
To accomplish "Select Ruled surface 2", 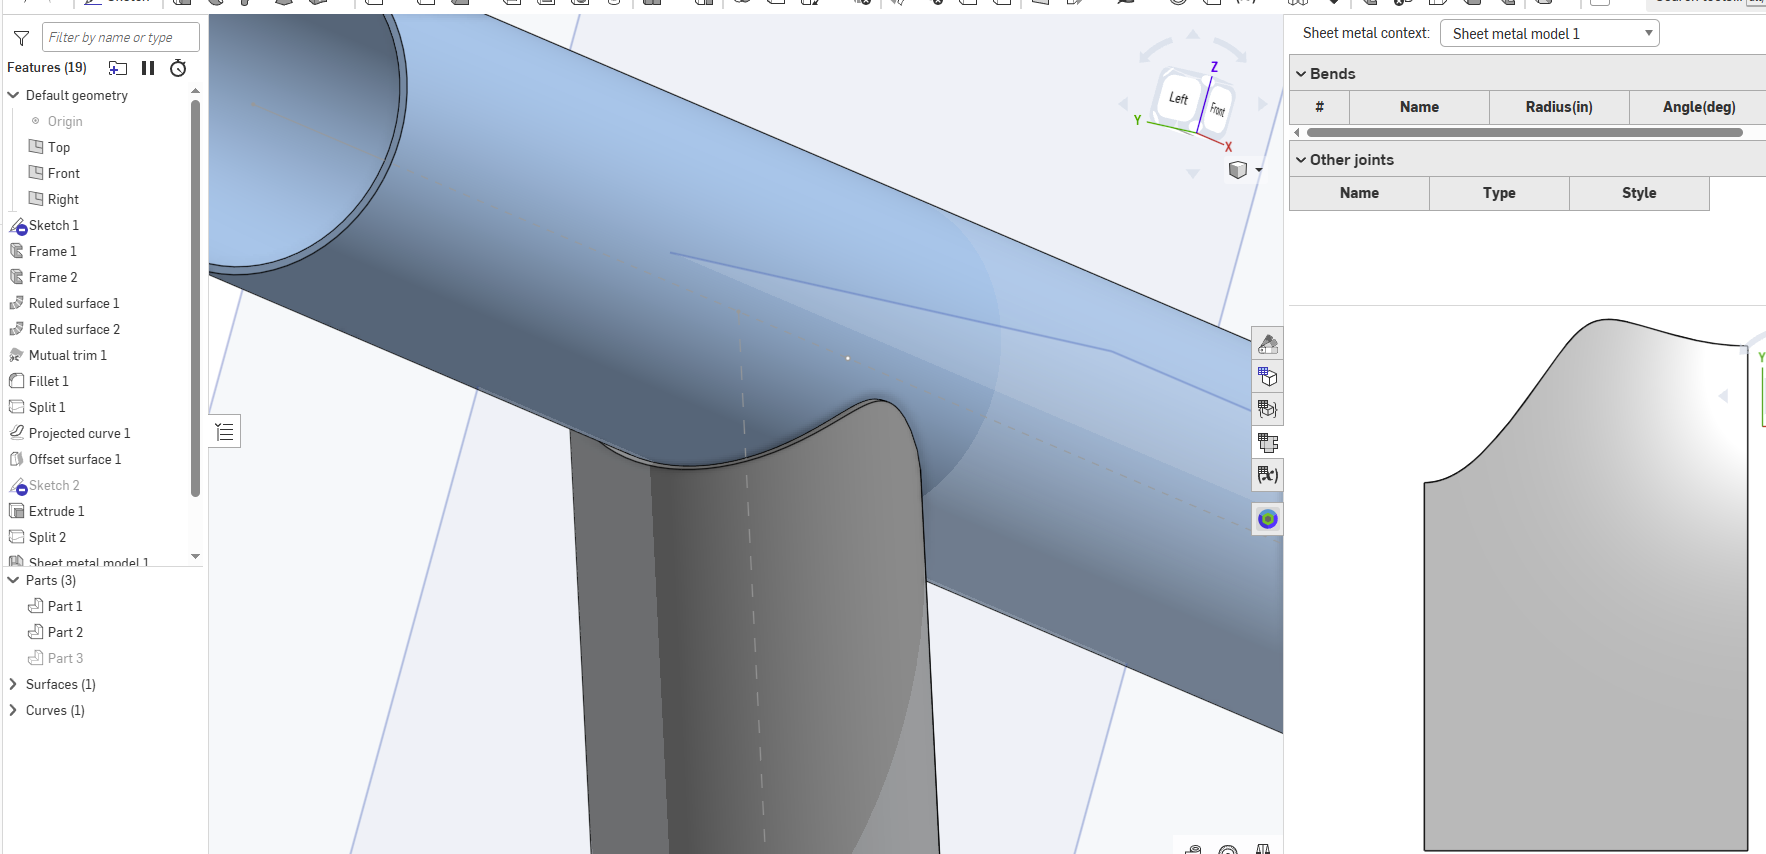I will (74, 329).
